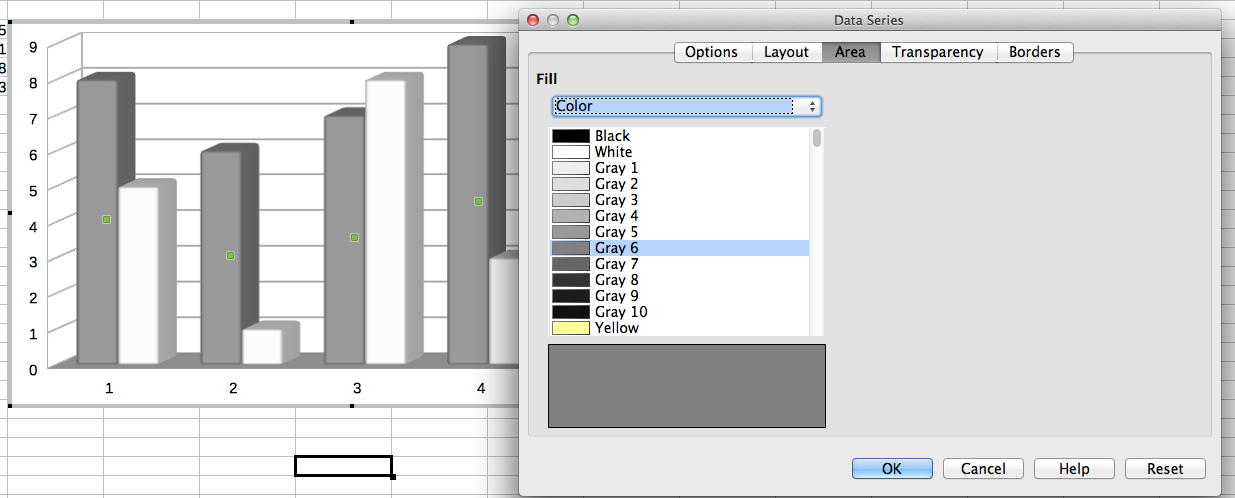Click the x-axis label 2
Image resolution: width=1235 pixels, height=498 pixels.
tap(233, 388)
